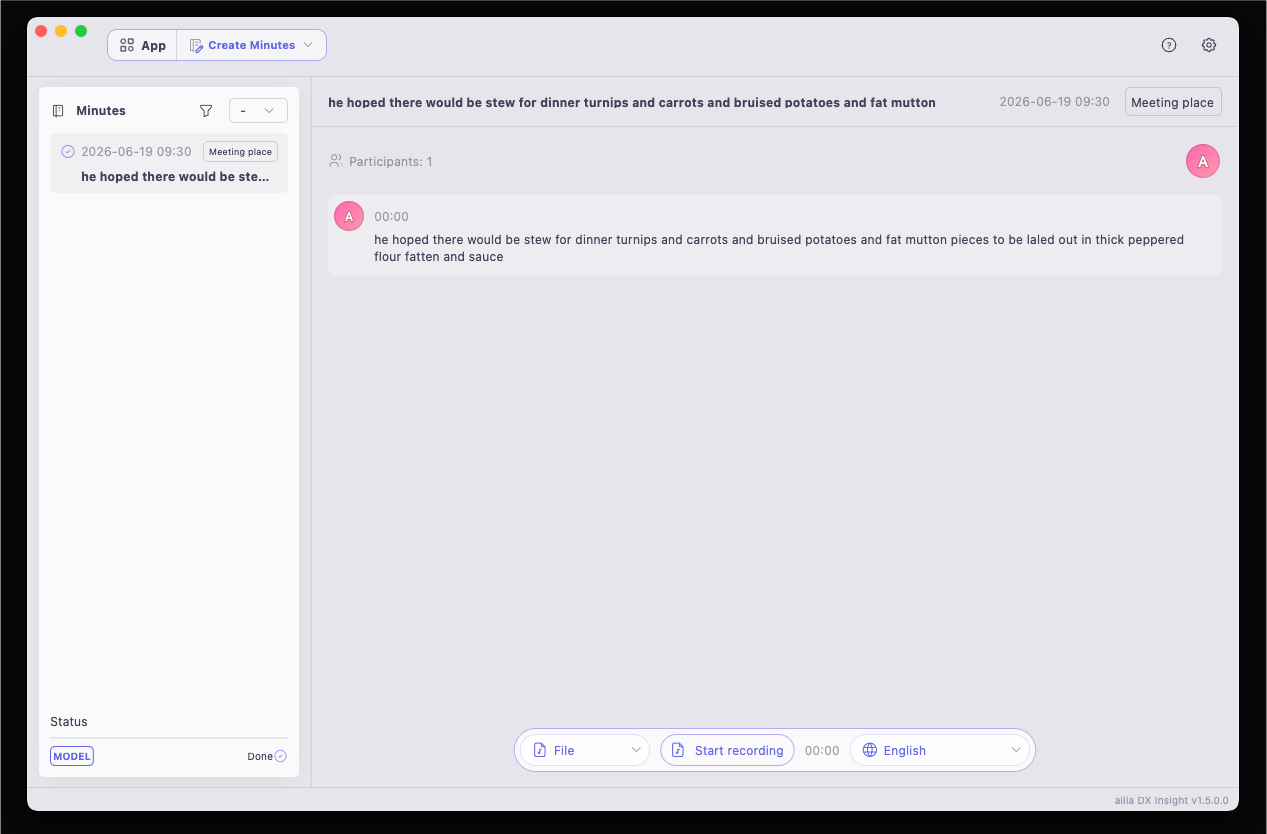Open the File source dropdown
Screen dimensions: 1267x834
click(585, 750)
